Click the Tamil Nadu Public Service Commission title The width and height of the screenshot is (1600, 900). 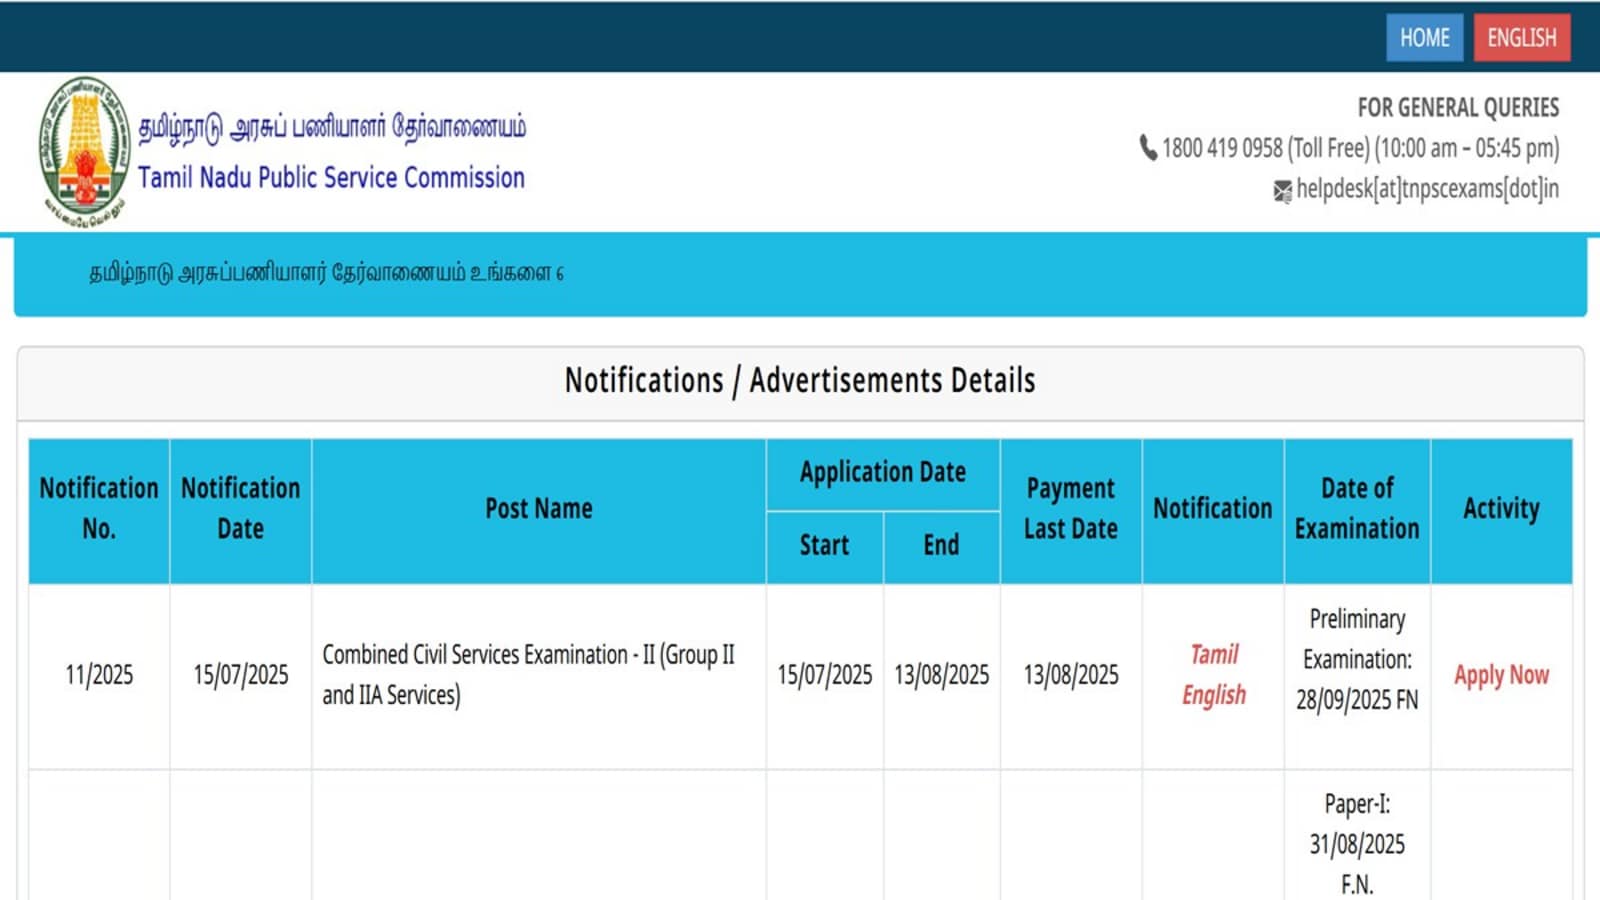[x=331, y=178]
